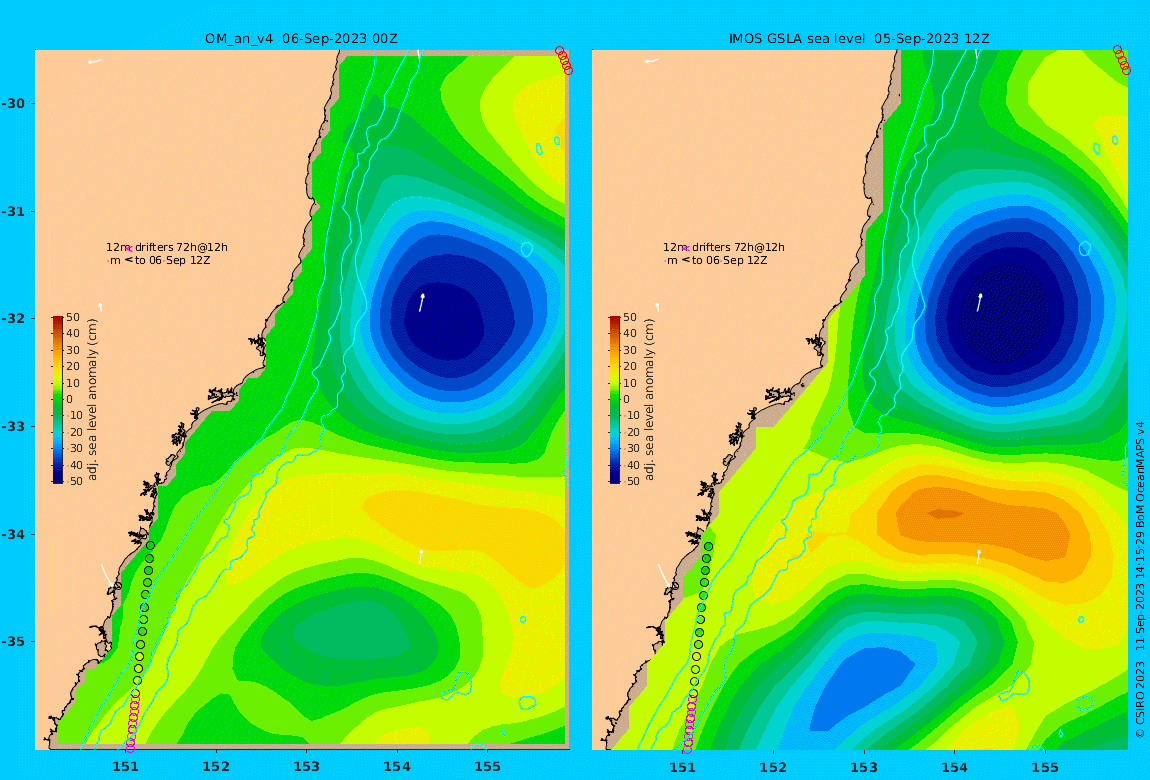Click longitude label 153 under the OM_an_v4 map
This screenshot has width=1150, height=780.
(307, 767)
